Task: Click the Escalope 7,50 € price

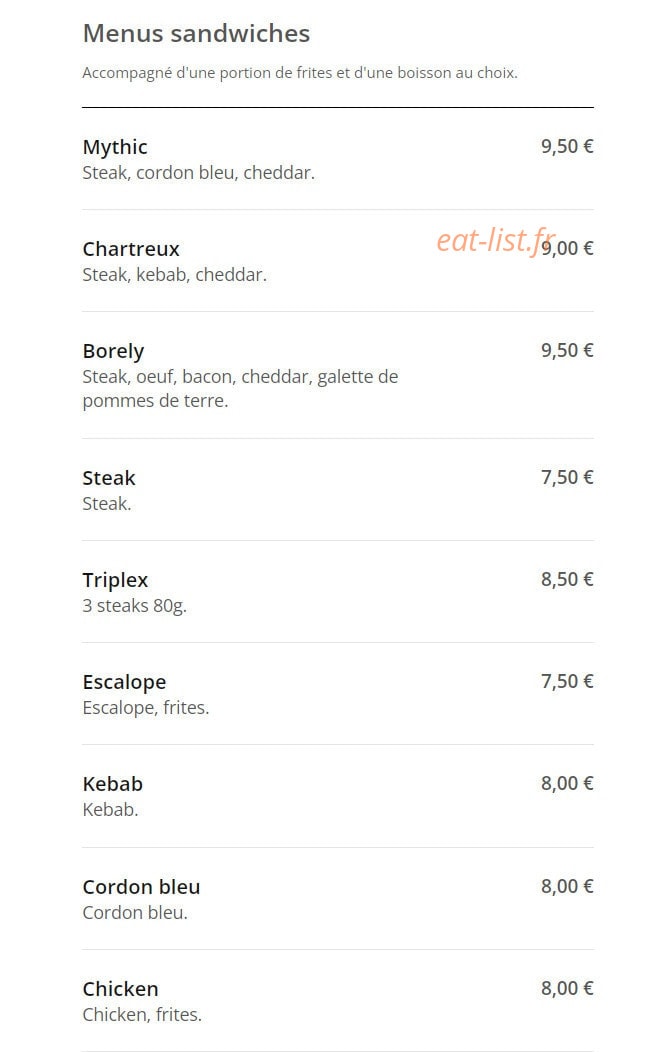Action: pyautogui.click(x=567, y=681)
